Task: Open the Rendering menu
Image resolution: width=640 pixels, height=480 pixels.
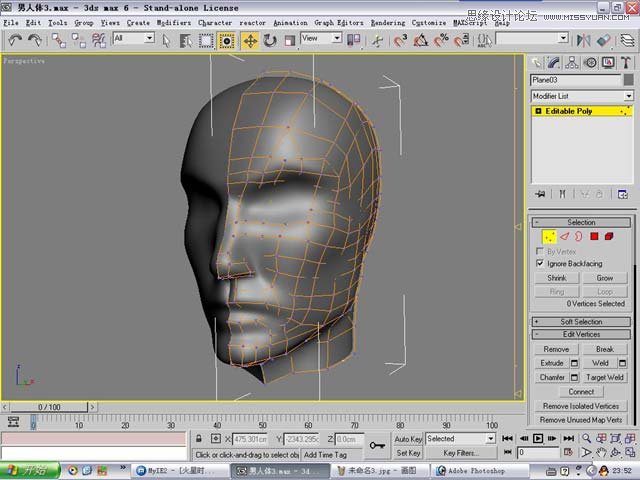Action: [x=388, y=22]
